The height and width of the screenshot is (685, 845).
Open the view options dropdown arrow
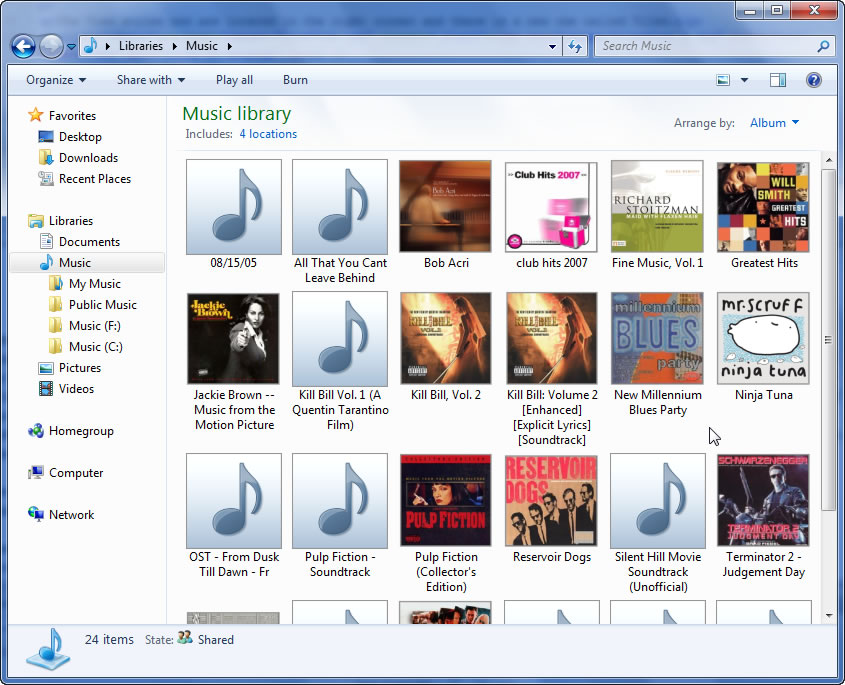744,80
